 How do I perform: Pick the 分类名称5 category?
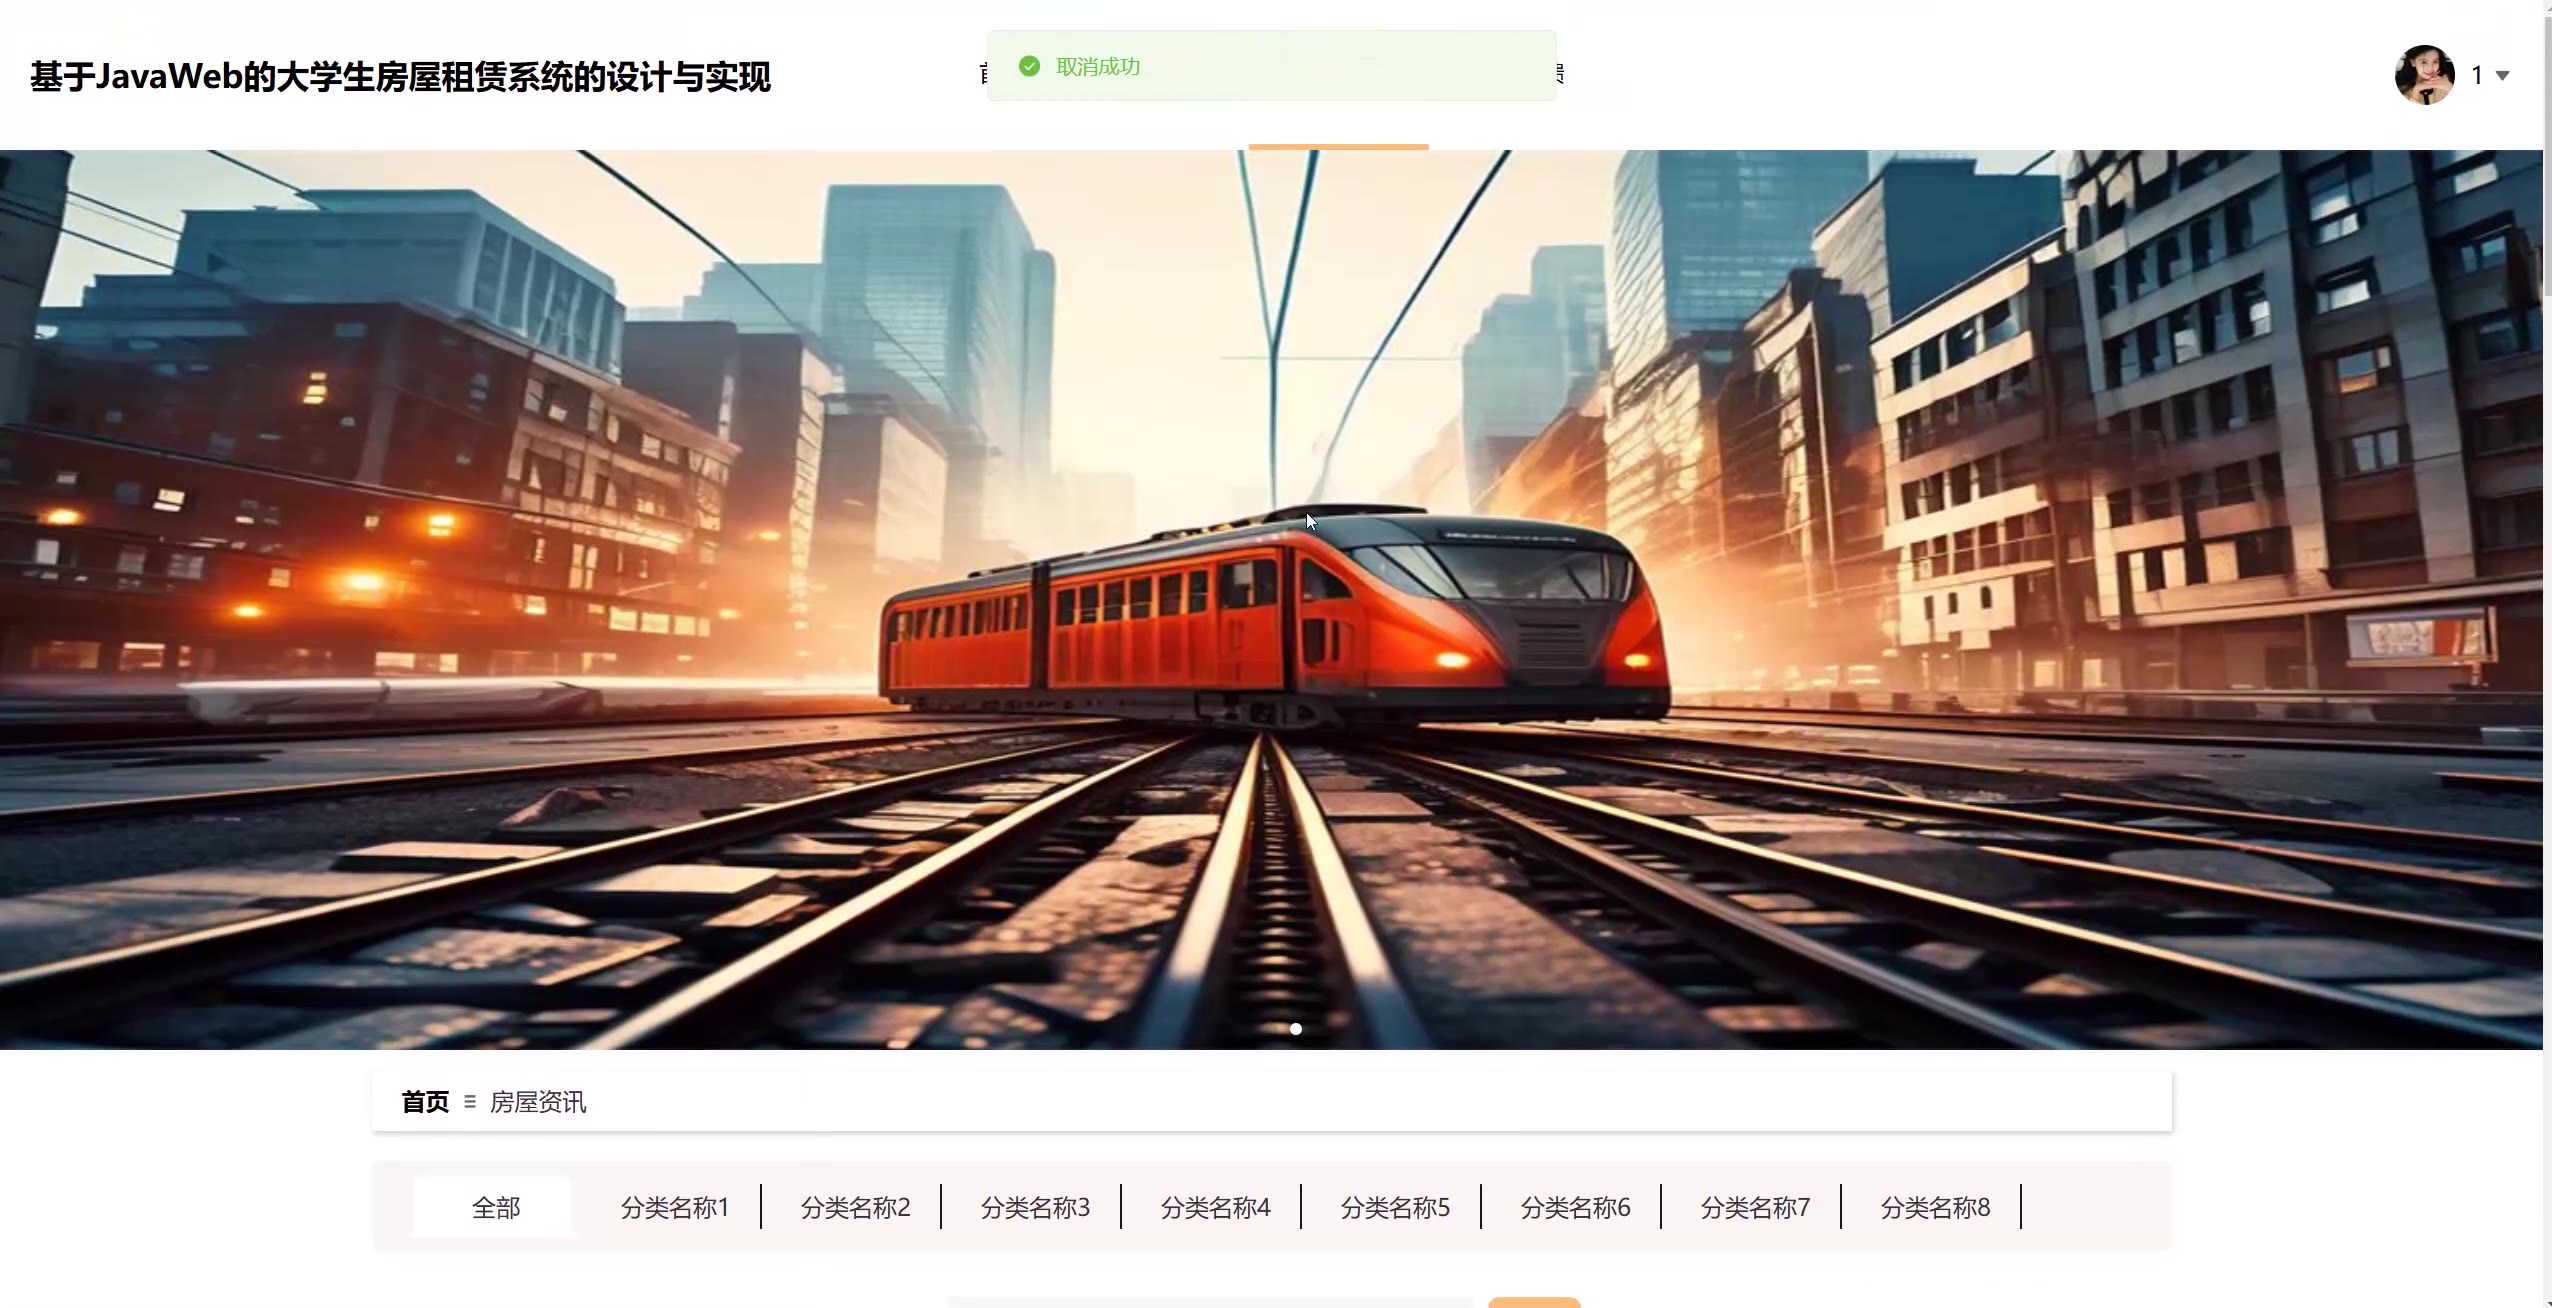point(1395,1207)
